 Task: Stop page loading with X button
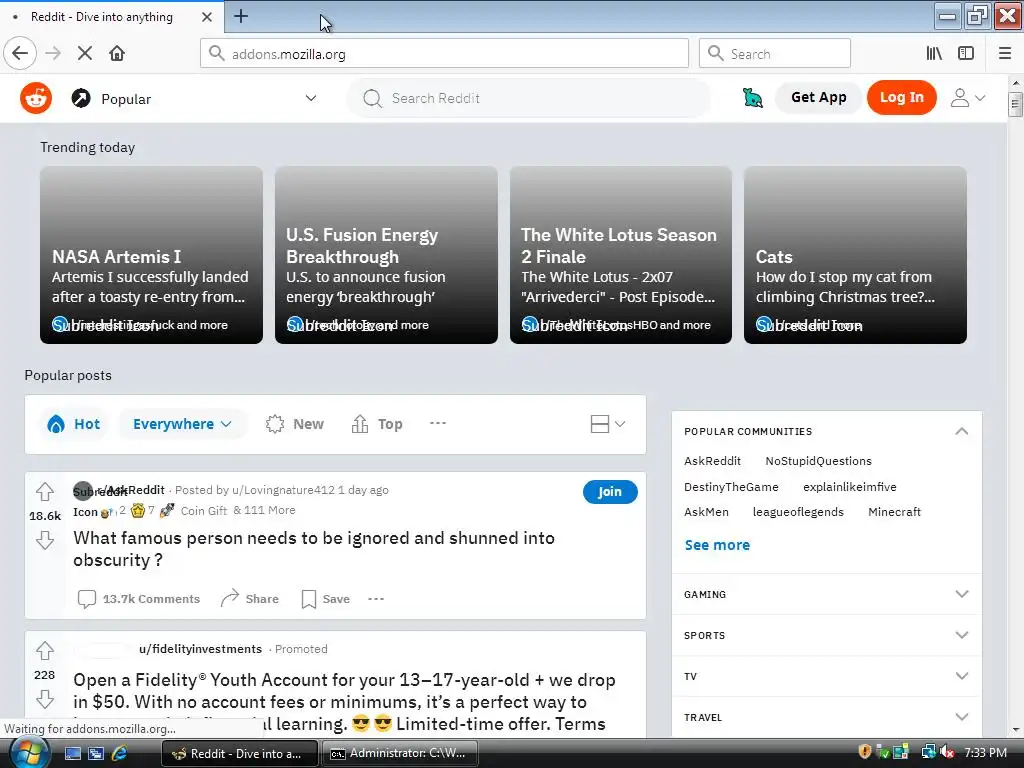coord(84,54)
